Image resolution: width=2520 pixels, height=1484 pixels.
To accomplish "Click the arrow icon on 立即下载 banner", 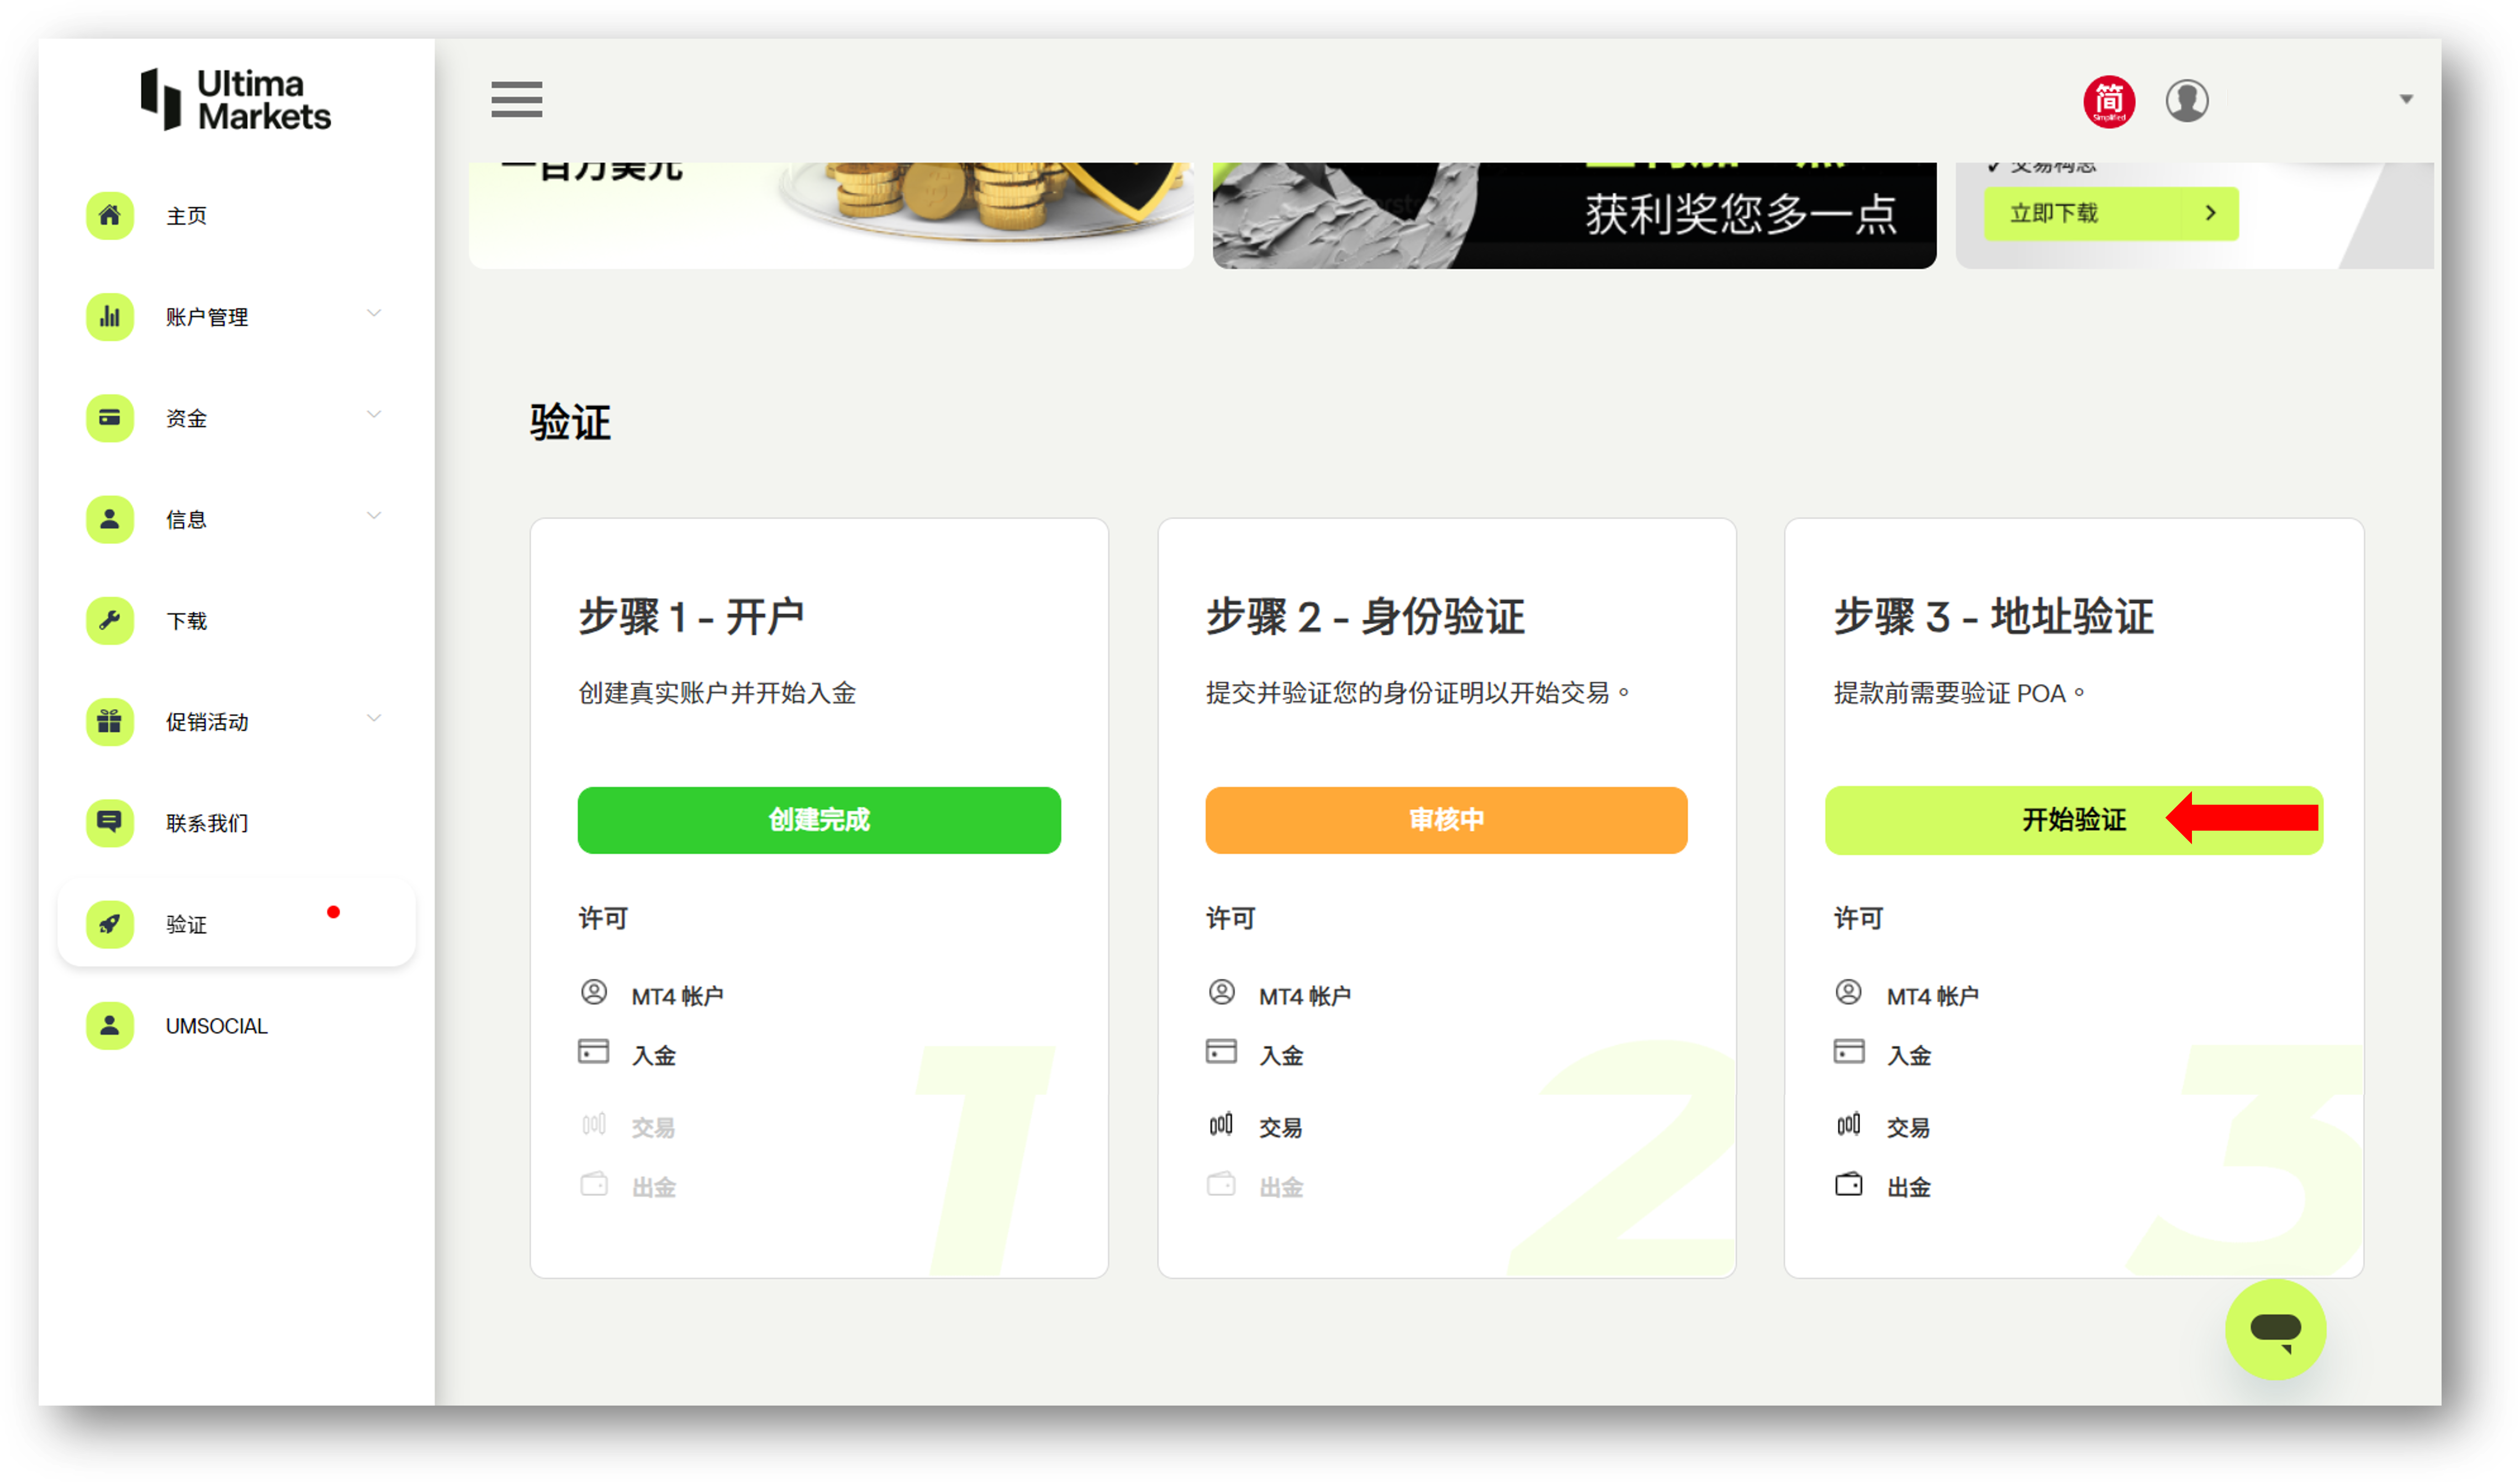I will (2210, 213).
